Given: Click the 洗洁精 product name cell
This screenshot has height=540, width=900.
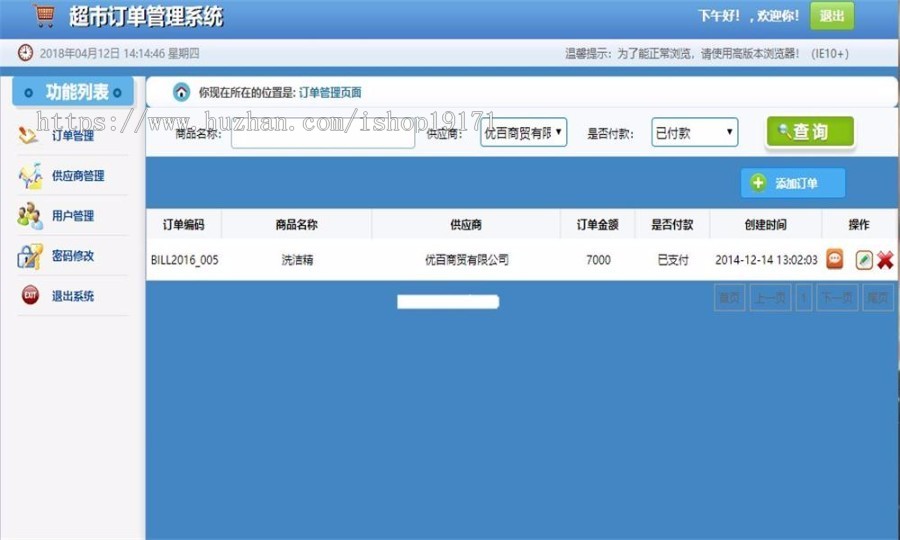Looking at the screenshot, I should [297, 260].
